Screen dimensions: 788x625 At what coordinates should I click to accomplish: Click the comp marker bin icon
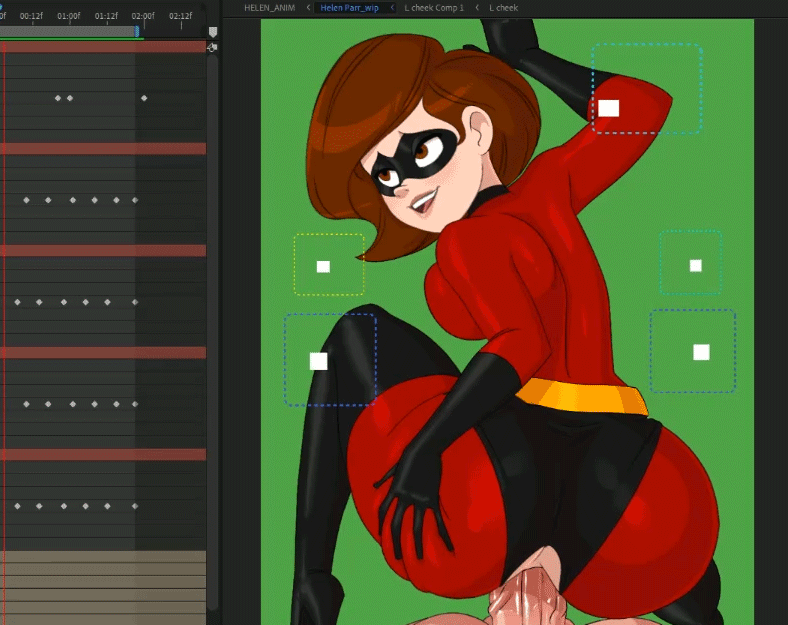click(213, 32)
